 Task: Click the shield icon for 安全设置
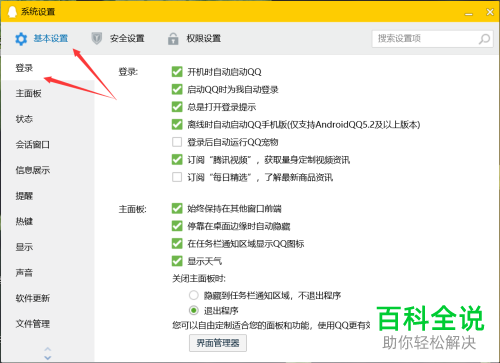(97, 39)
